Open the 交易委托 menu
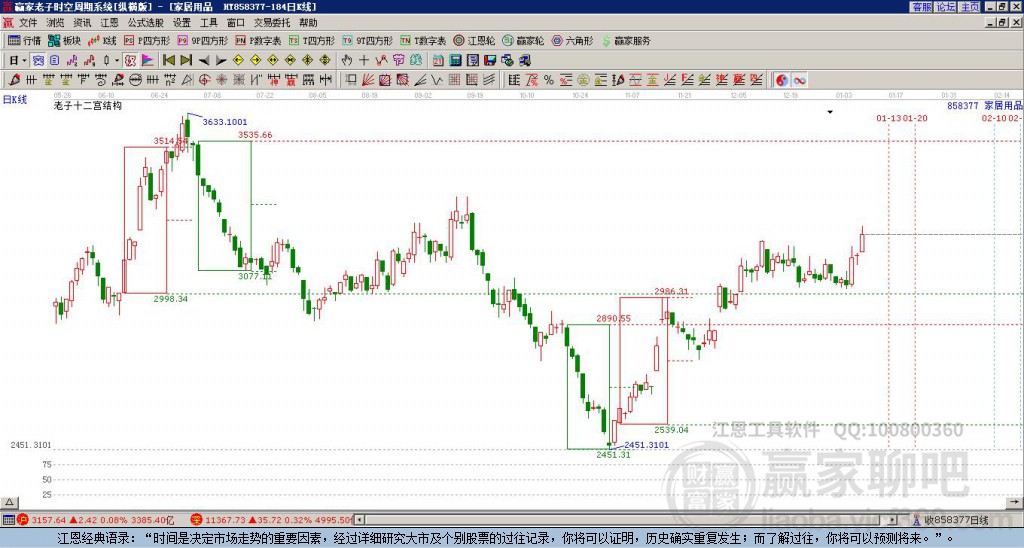This screenshot has height=548, width=1024. pos(272,23)
